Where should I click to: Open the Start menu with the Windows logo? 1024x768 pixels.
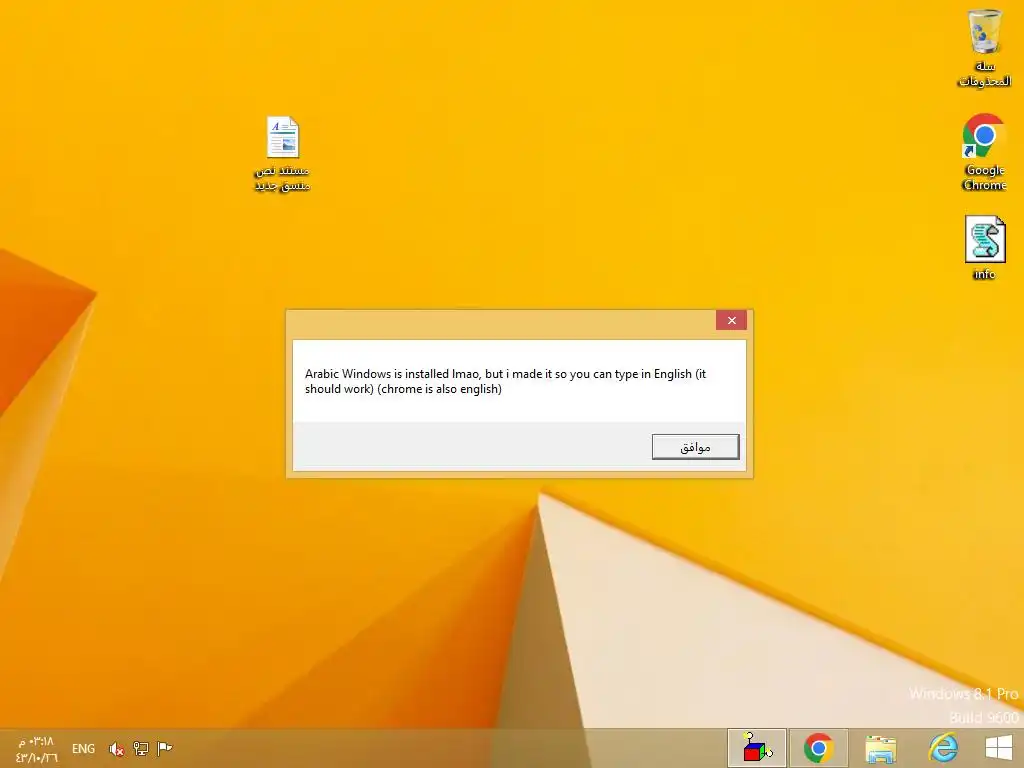(999, 748)
